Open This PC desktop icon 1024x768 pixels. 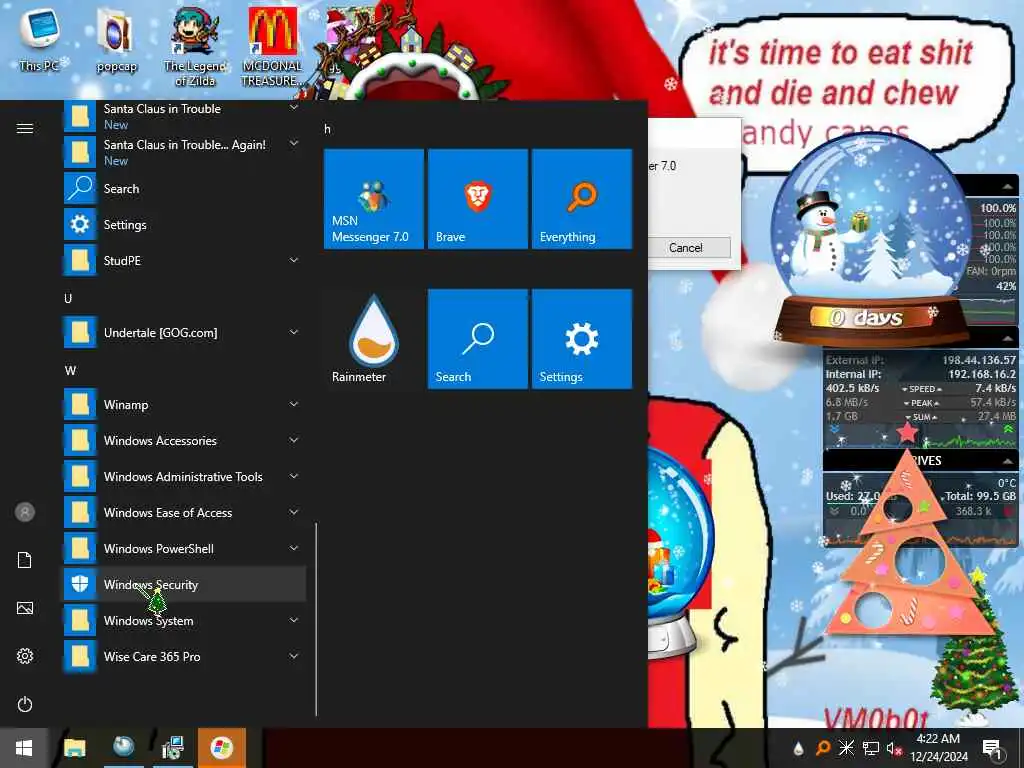(x=39, y=38)
